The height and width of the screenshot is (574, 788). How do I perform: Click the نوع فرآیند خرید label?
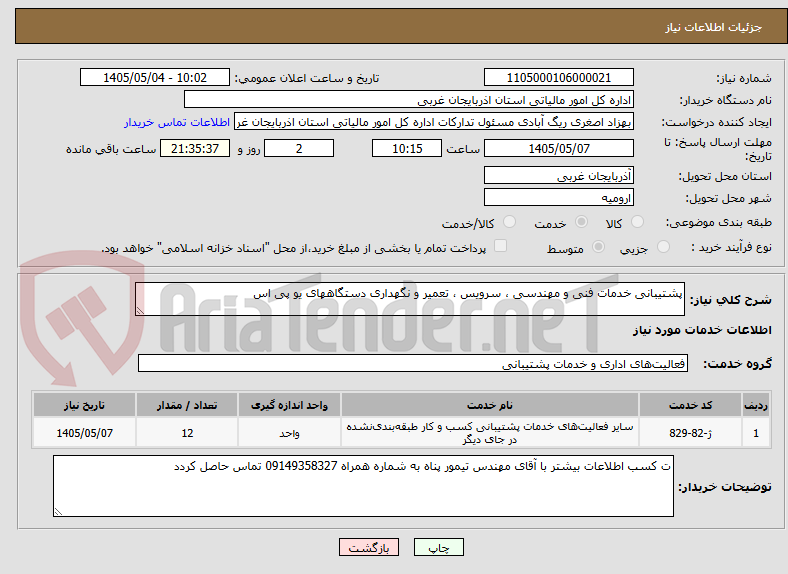point(731,247)
